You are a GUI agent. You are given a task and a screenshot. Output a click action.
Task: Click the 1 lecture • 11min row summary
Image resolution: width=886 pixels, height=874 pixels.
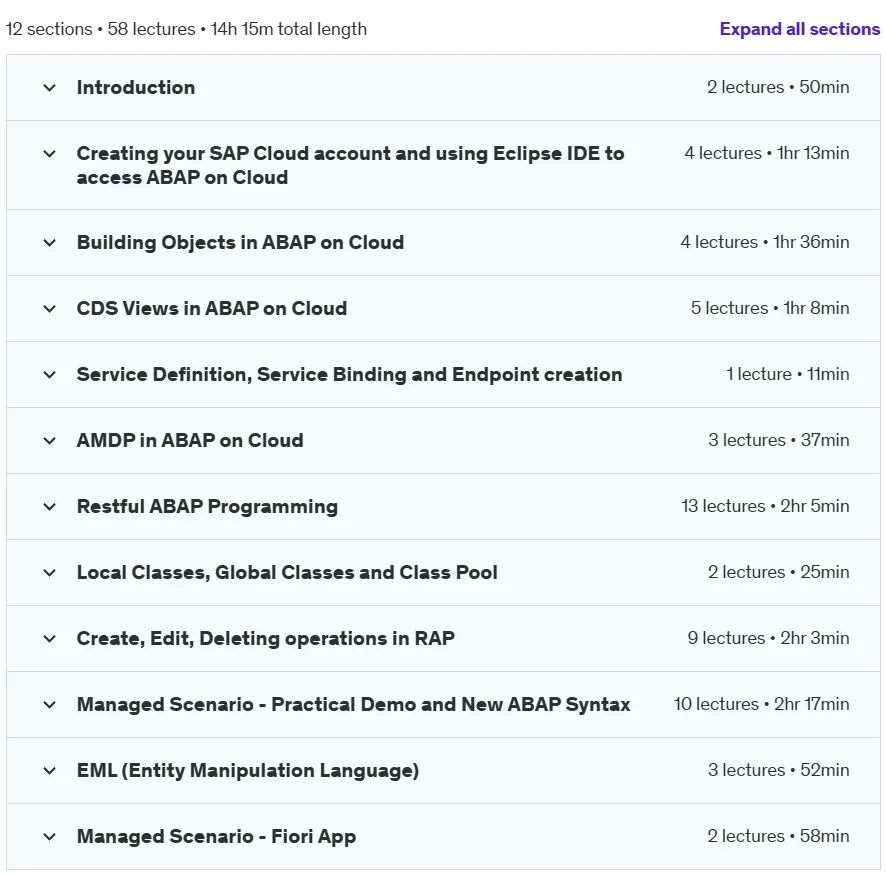pyautogui.click(x=788, y=374)
